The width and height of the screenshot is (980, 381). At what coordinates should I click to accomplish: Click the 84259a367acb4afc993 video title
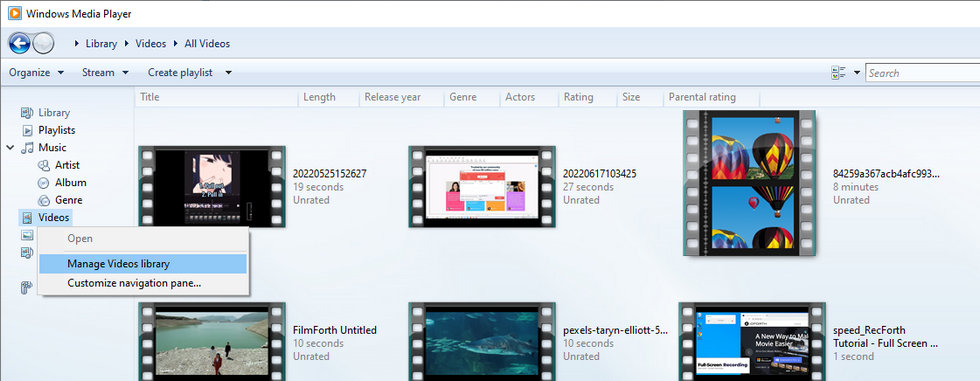pos(886,174)
